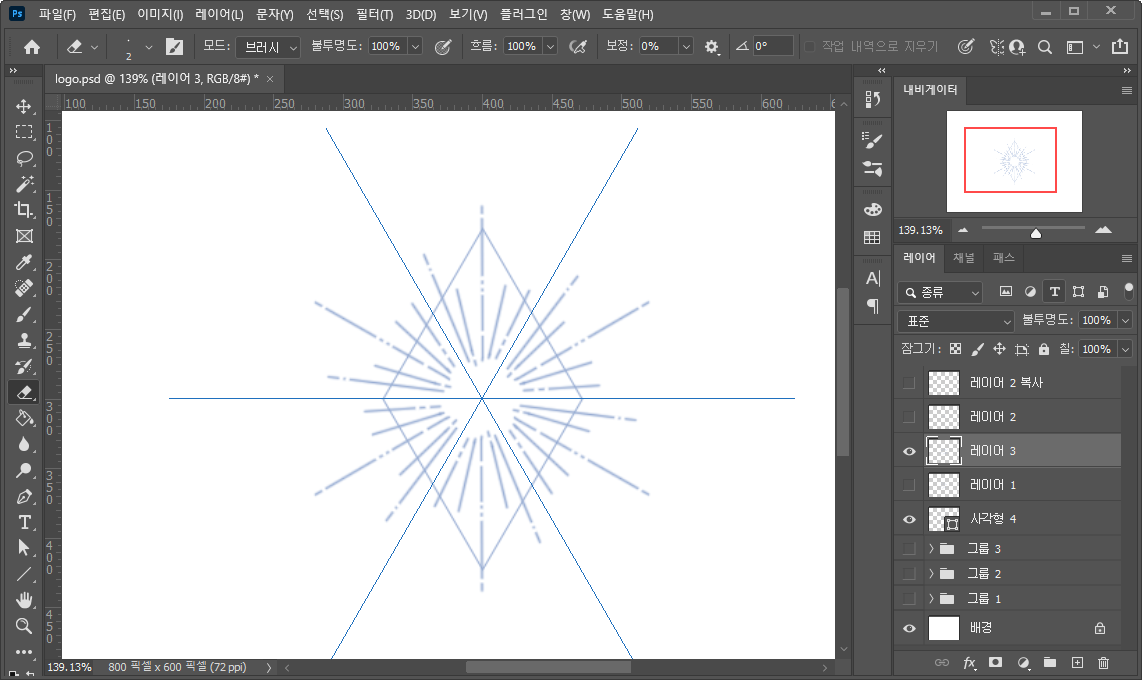Select the Paint Bucket tool

[24, 419]
